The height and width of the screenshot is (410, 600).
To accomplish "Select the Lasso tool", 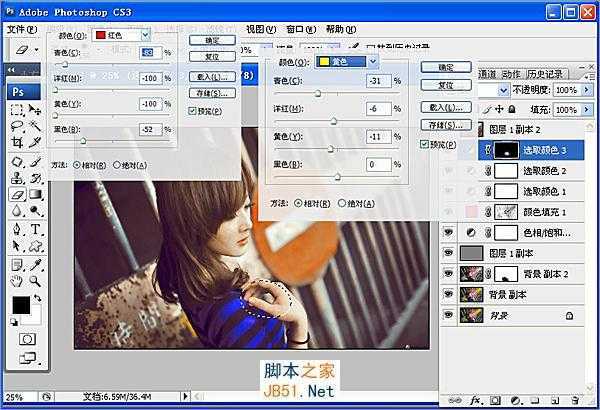I will tap(17, 126).
